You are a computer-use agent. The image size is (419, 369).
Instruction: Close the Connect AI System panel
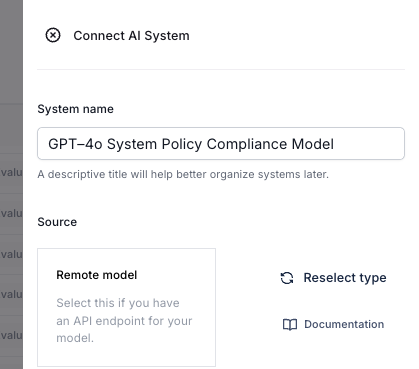click(53, 35)
